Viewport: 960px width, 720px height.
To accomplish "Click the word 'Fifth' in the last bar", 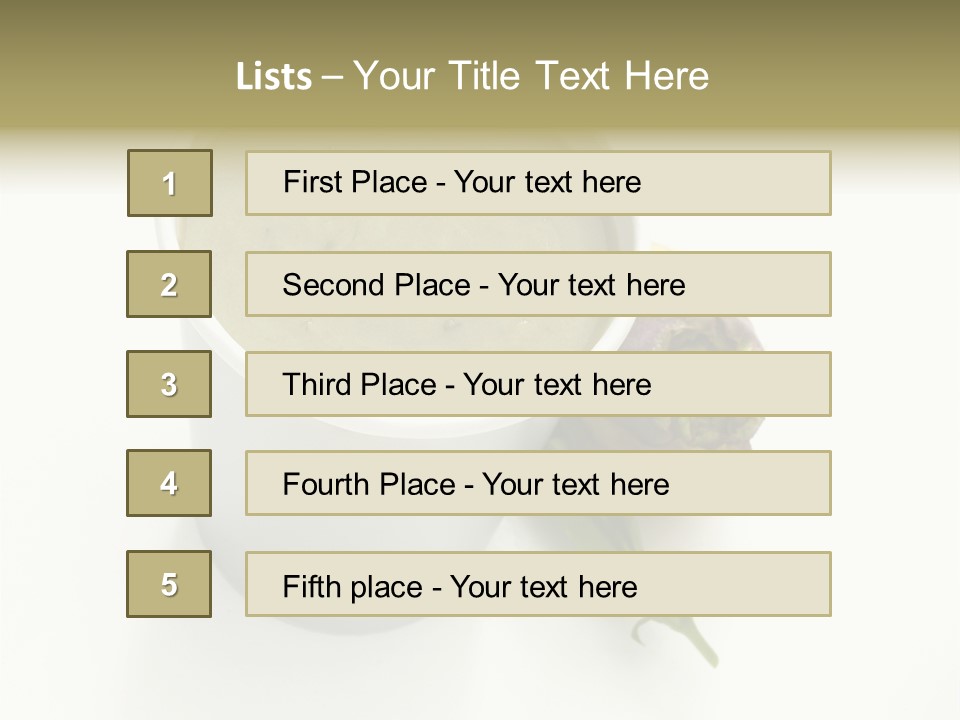I will [x=311, y=587].
